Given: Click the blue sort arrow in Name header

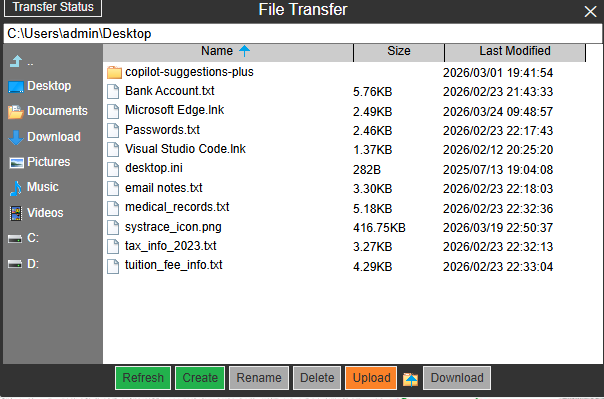Looking at the screenshot, I should pos(244,51).
